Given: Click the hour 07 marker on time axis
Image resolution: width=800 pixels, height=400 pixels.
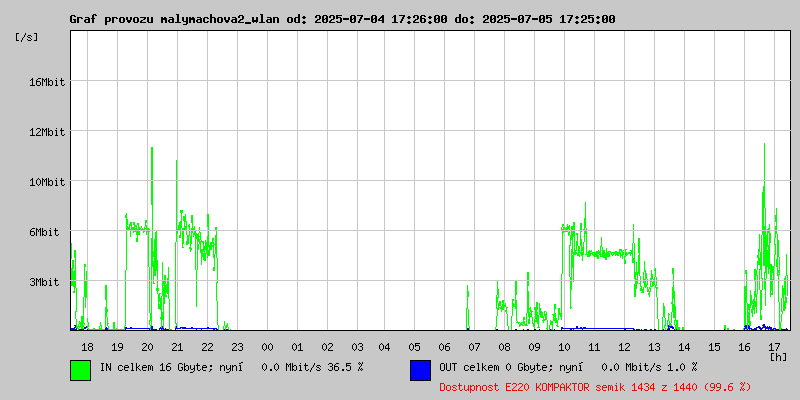Looking at the screenshot, I should click(474, 347).
